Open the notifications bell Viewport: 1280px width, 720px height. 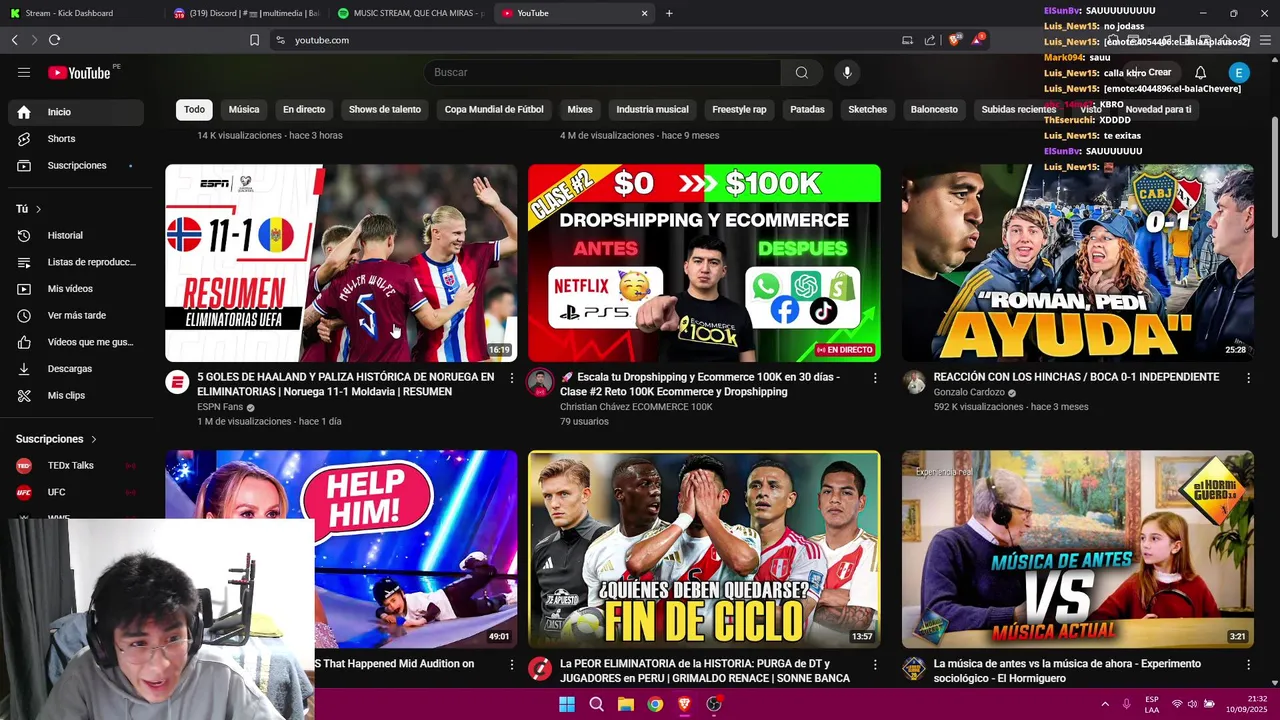[1200, 72]
